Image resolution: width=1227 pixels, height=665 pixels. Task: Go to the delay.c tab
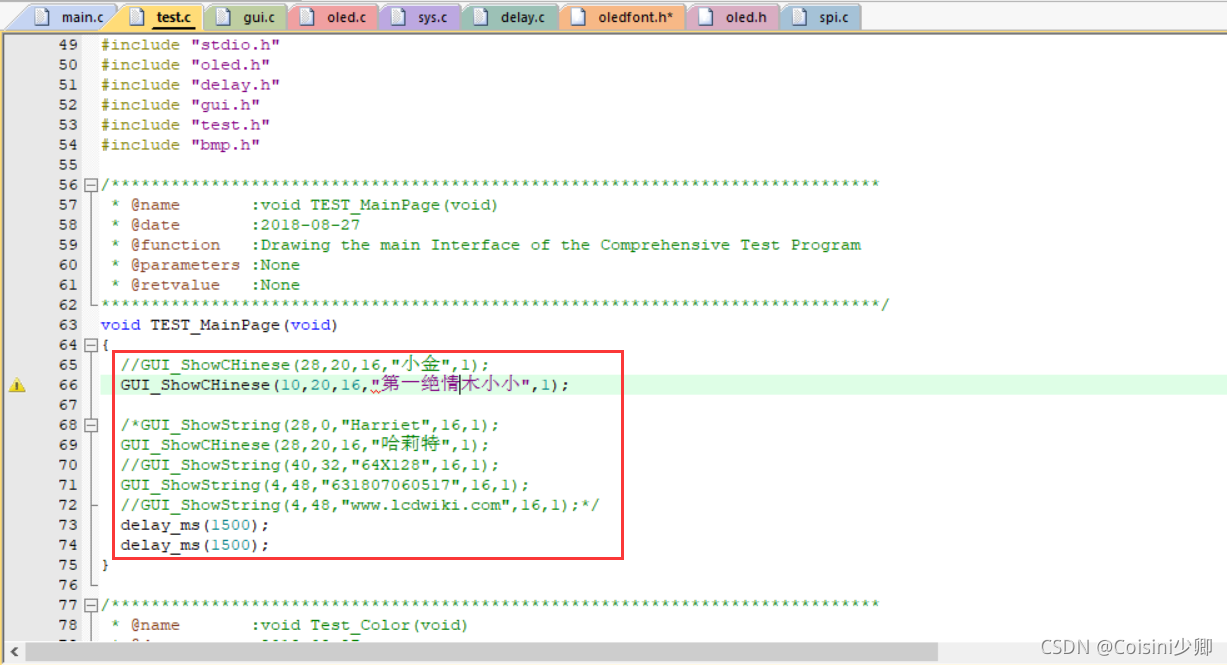[510, 17]
